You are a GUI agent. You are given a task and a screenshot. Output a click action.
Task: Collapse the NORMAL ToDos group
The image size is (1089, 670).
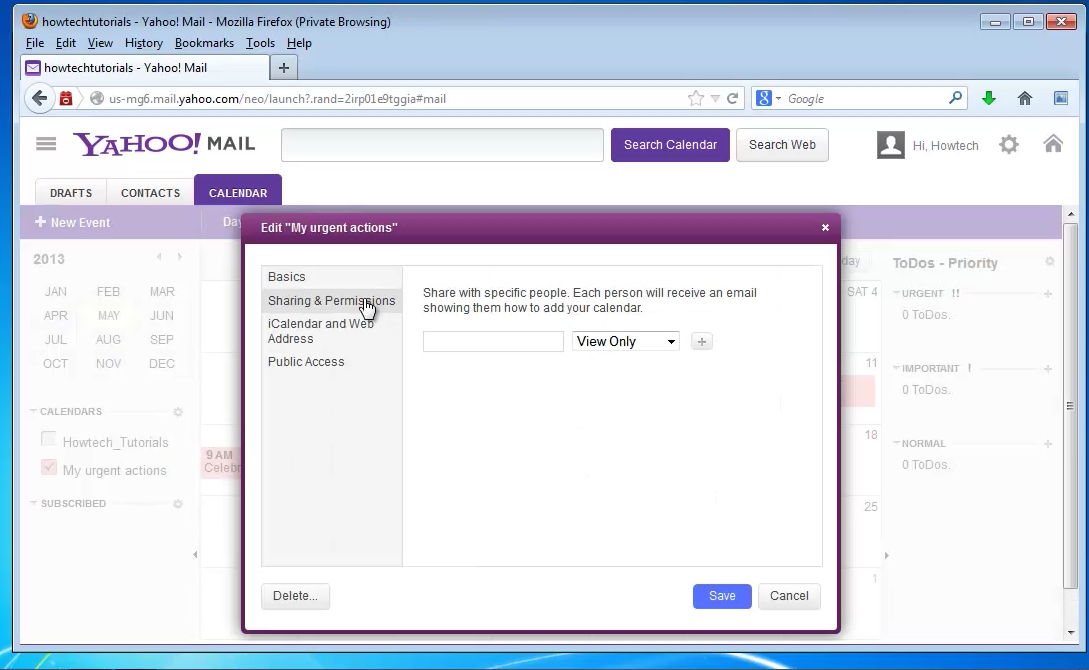897,443
